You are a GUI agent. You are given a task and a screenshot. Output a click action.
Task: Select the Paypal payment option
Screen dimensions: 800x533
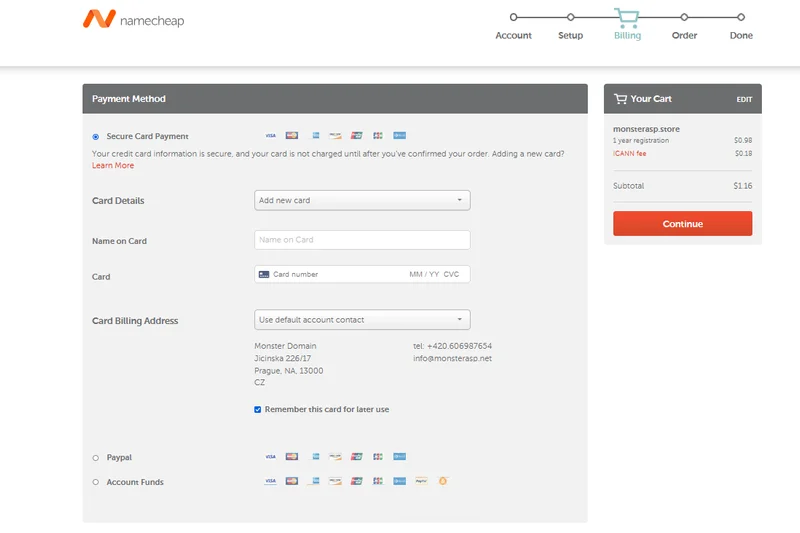(x=96, y=458)
